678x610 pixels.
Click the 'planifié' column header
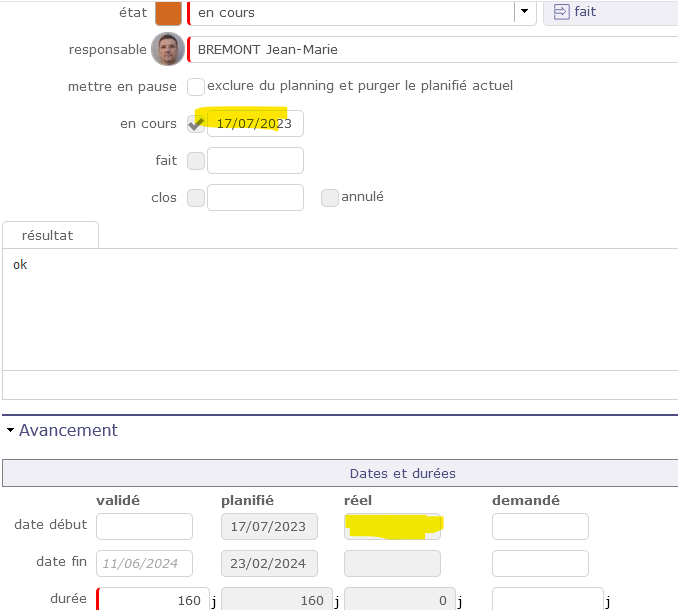point(247,501)
